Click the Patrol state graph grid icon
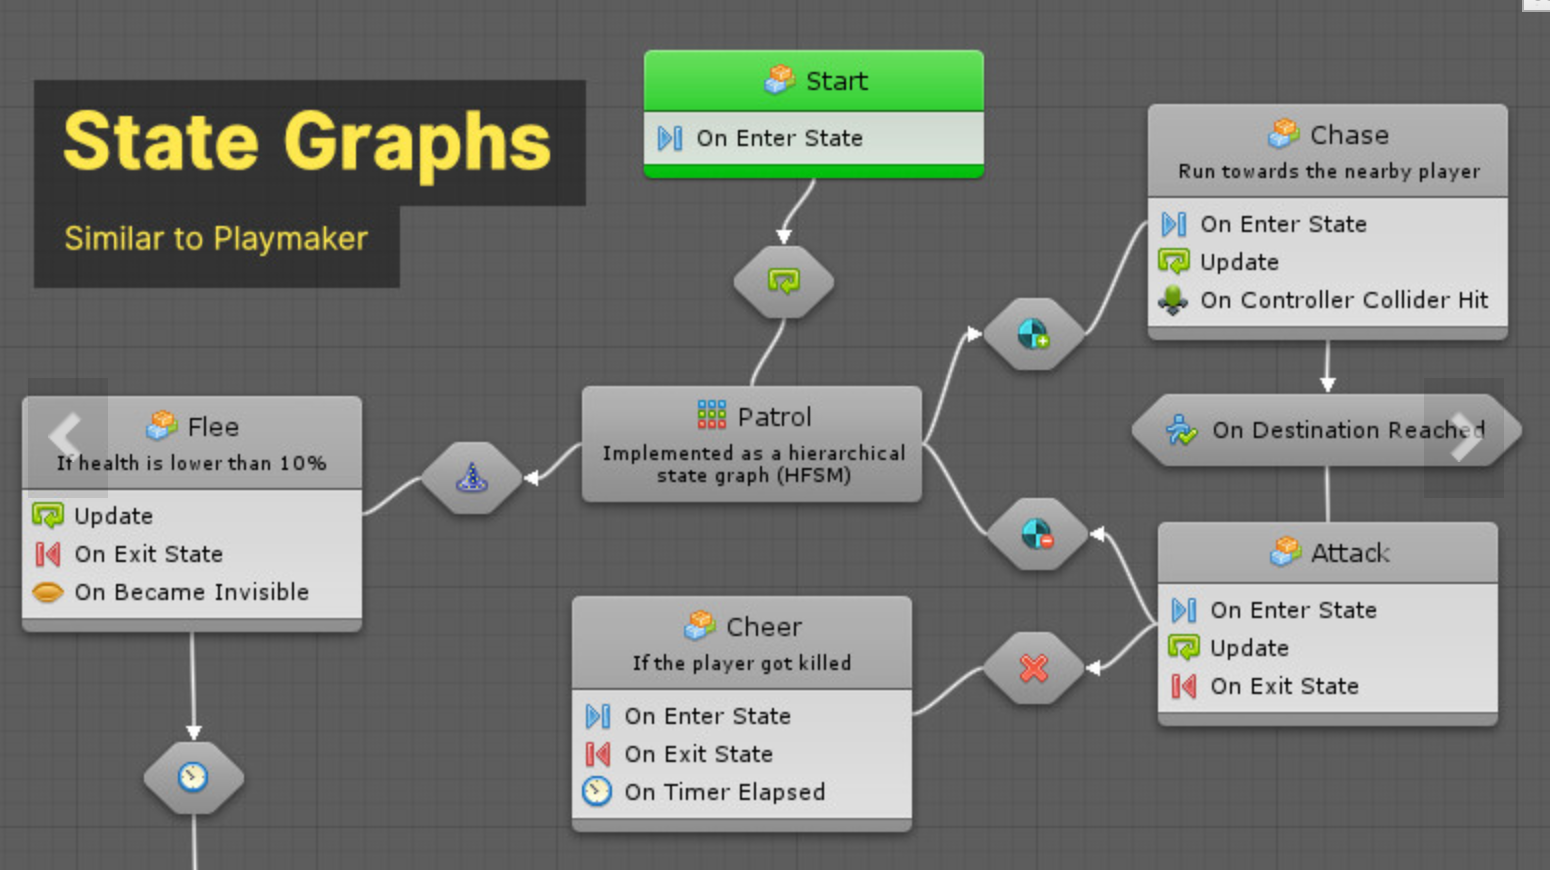 pos(711,415)
